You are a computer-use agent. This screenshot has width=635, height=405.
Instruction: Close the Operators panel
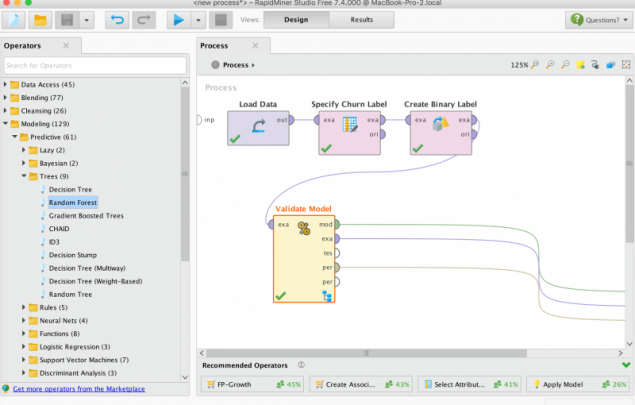click(x=66, y=46)
